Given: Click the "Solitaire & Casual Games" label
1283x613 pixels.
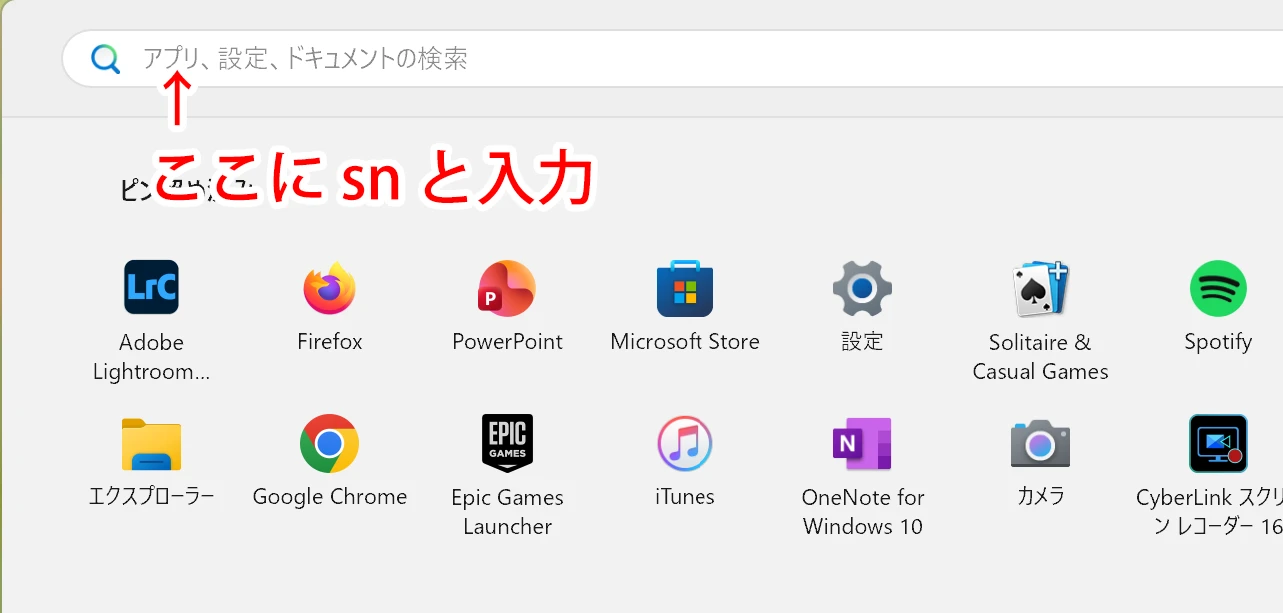Looking at the screenshot, I should tap(1041, 357).
